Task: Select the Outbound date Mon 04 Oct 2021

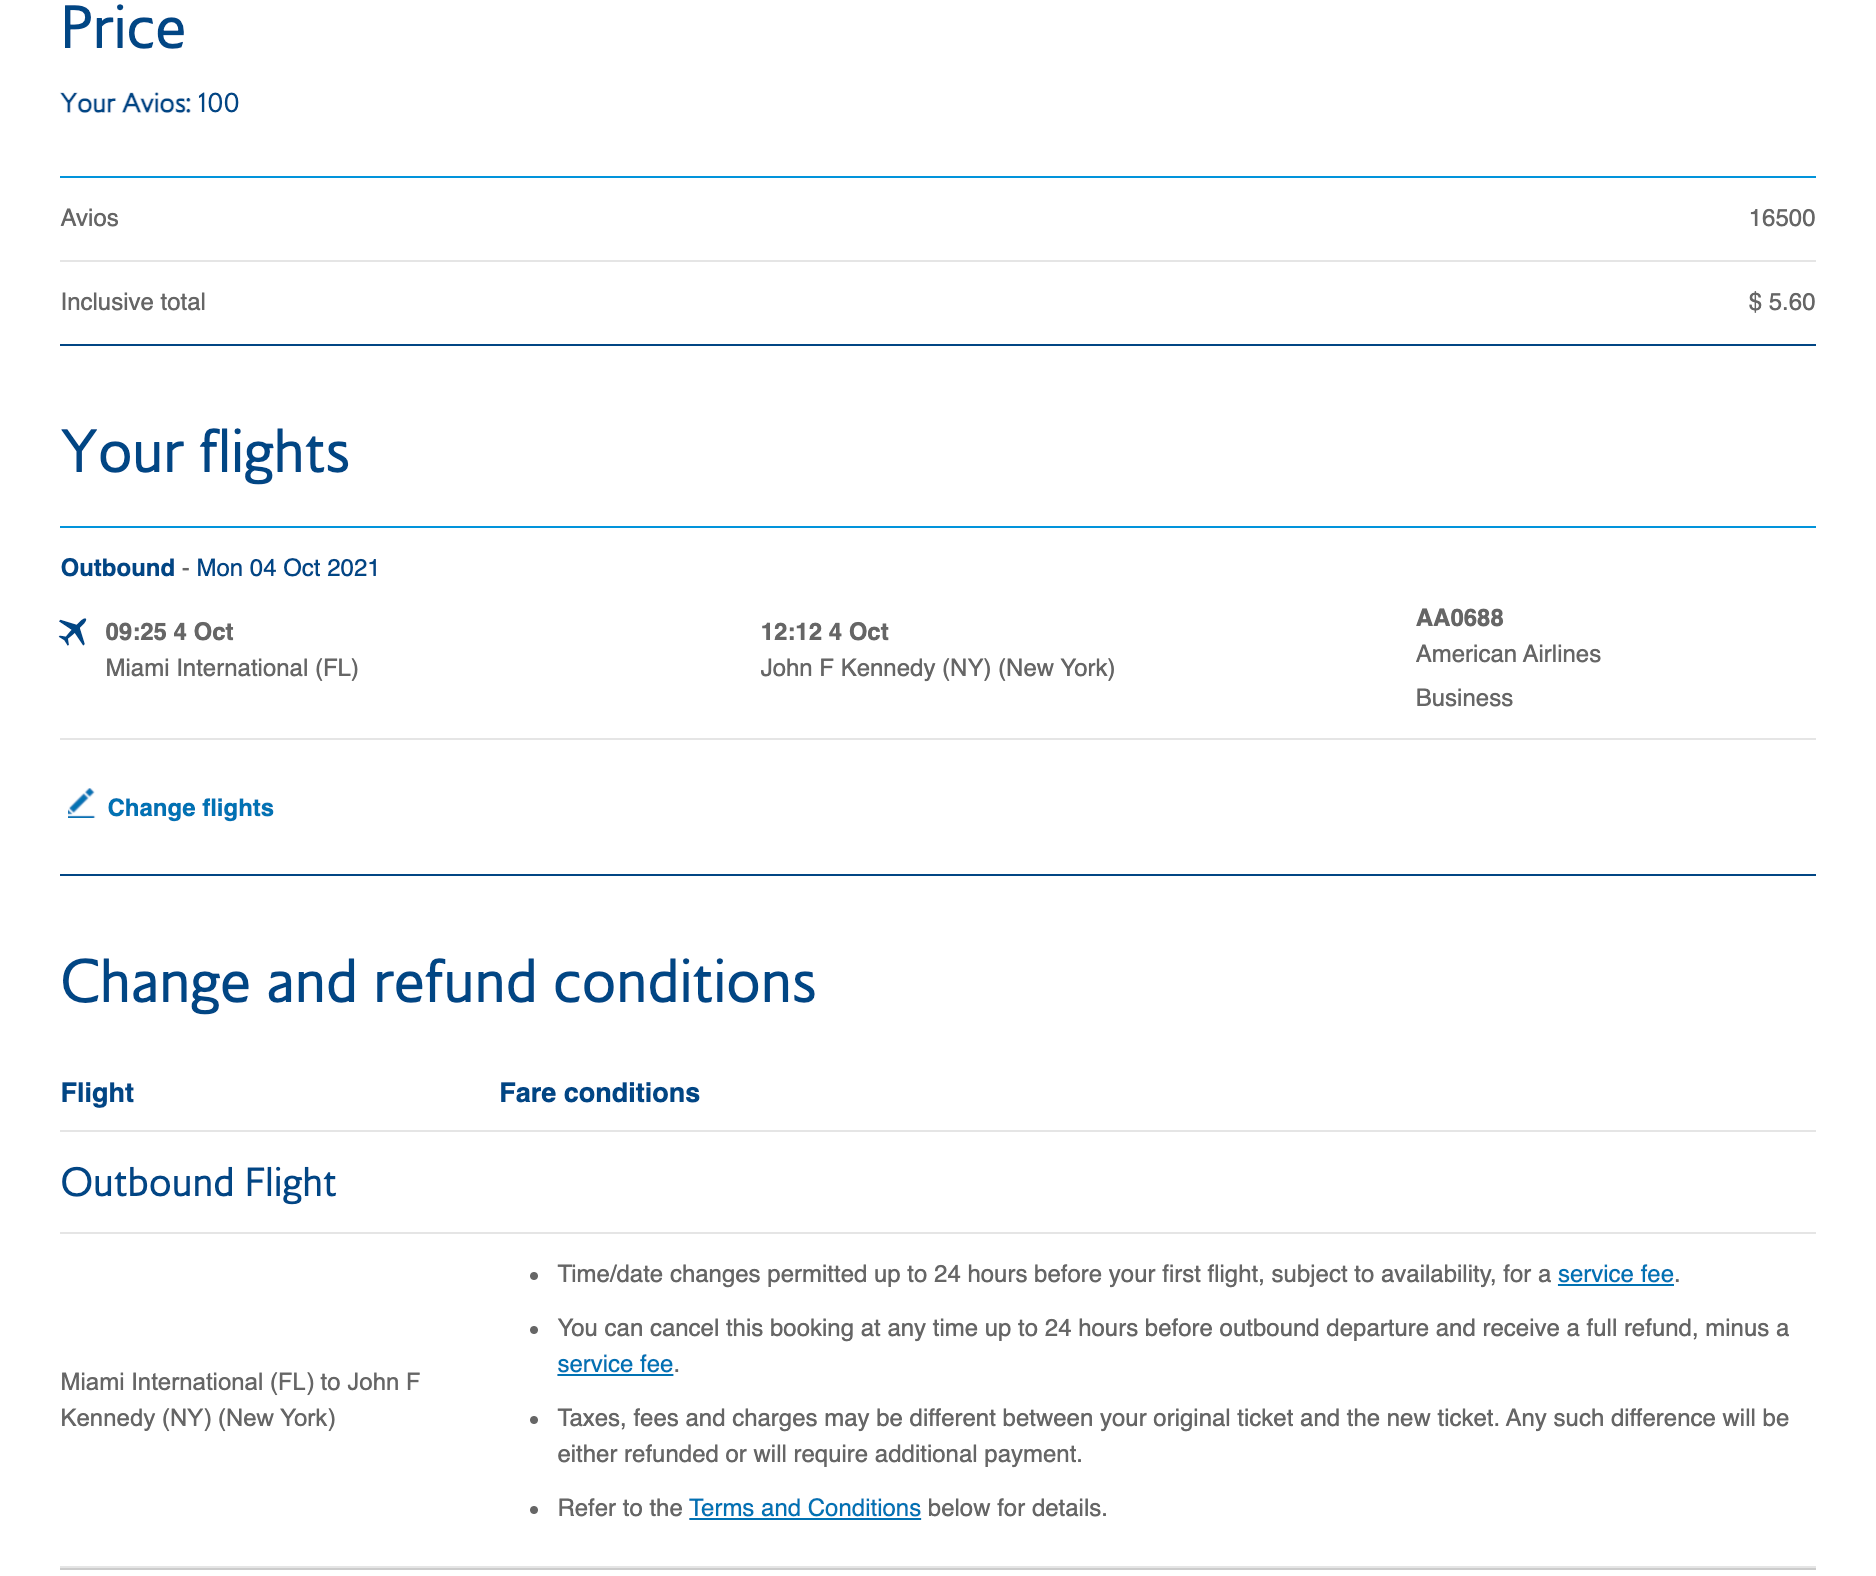Action: click(x=221, y=567)
